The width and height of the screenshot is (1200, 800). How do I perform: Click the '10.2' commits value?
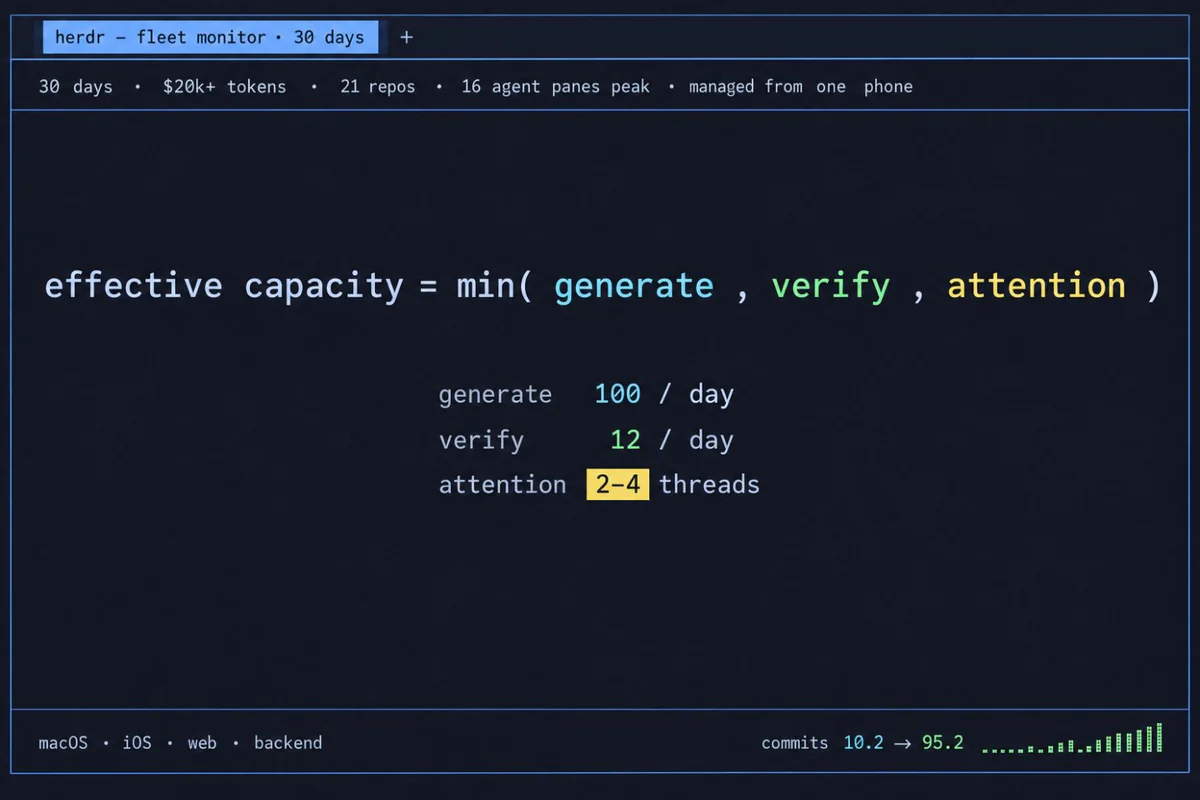863,743
